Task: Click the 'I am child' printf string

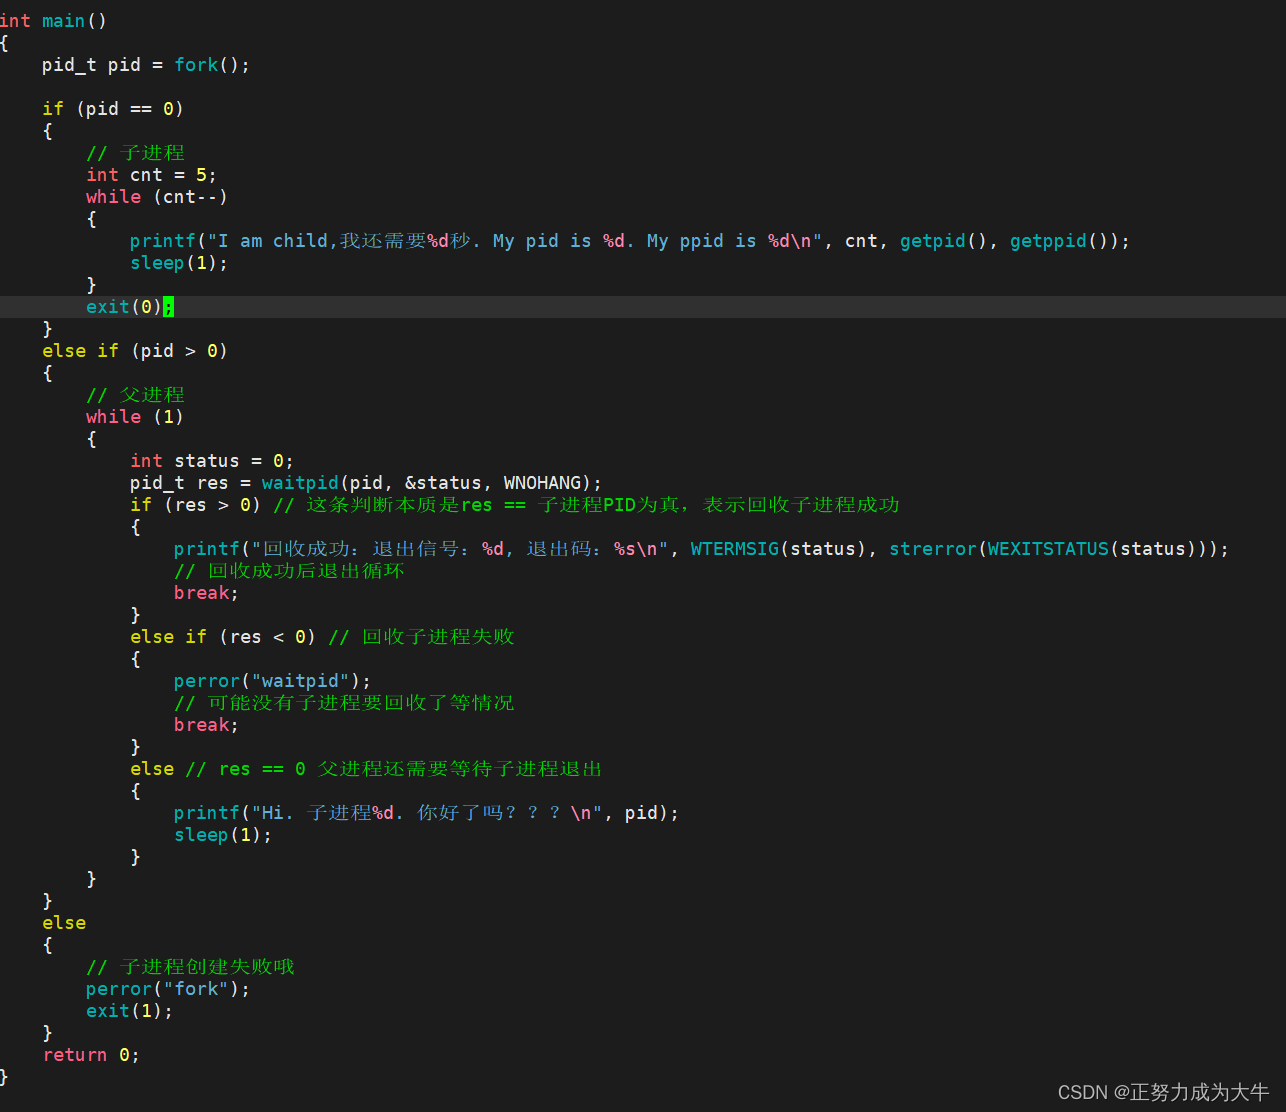Action: pos(515,241)
